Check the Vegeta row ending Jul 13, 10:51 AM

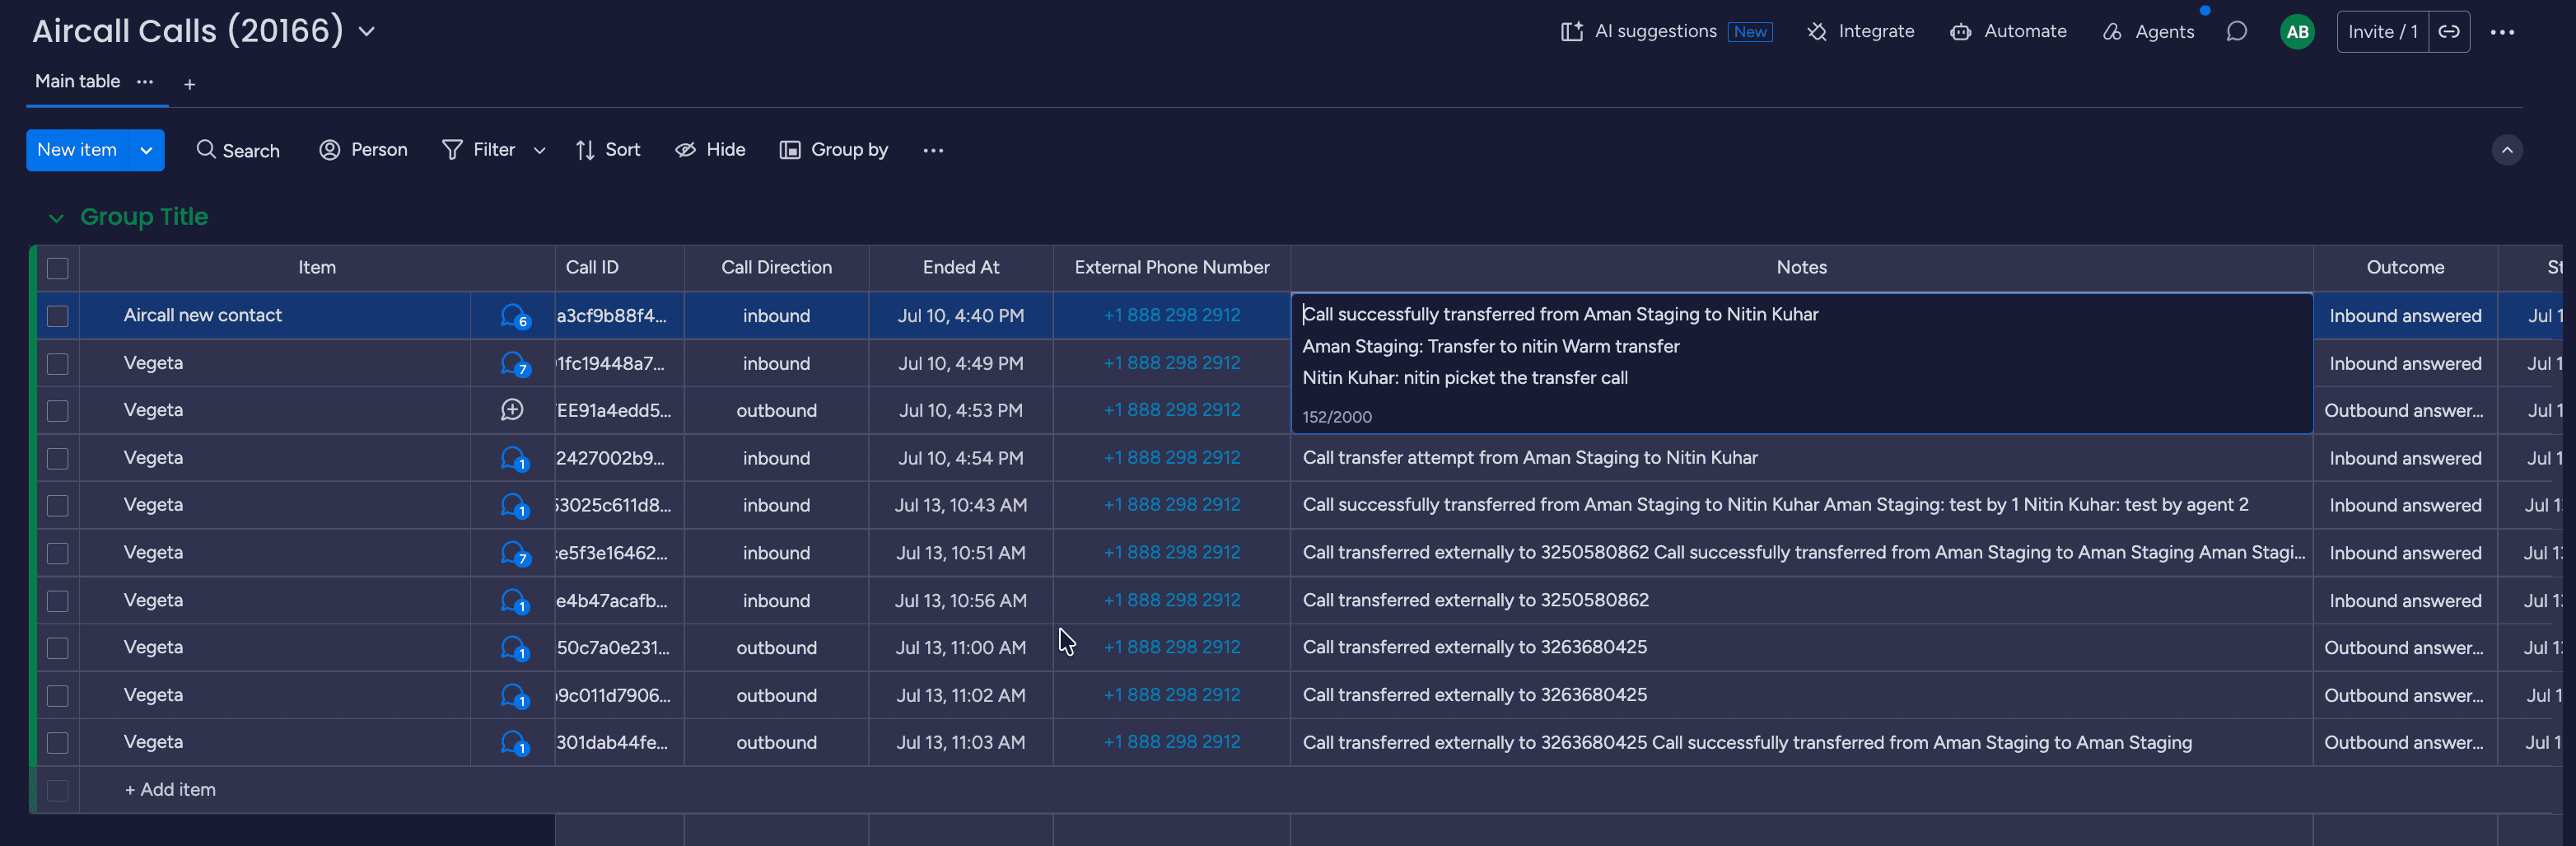pyautogui.click(x=58, y=553)
